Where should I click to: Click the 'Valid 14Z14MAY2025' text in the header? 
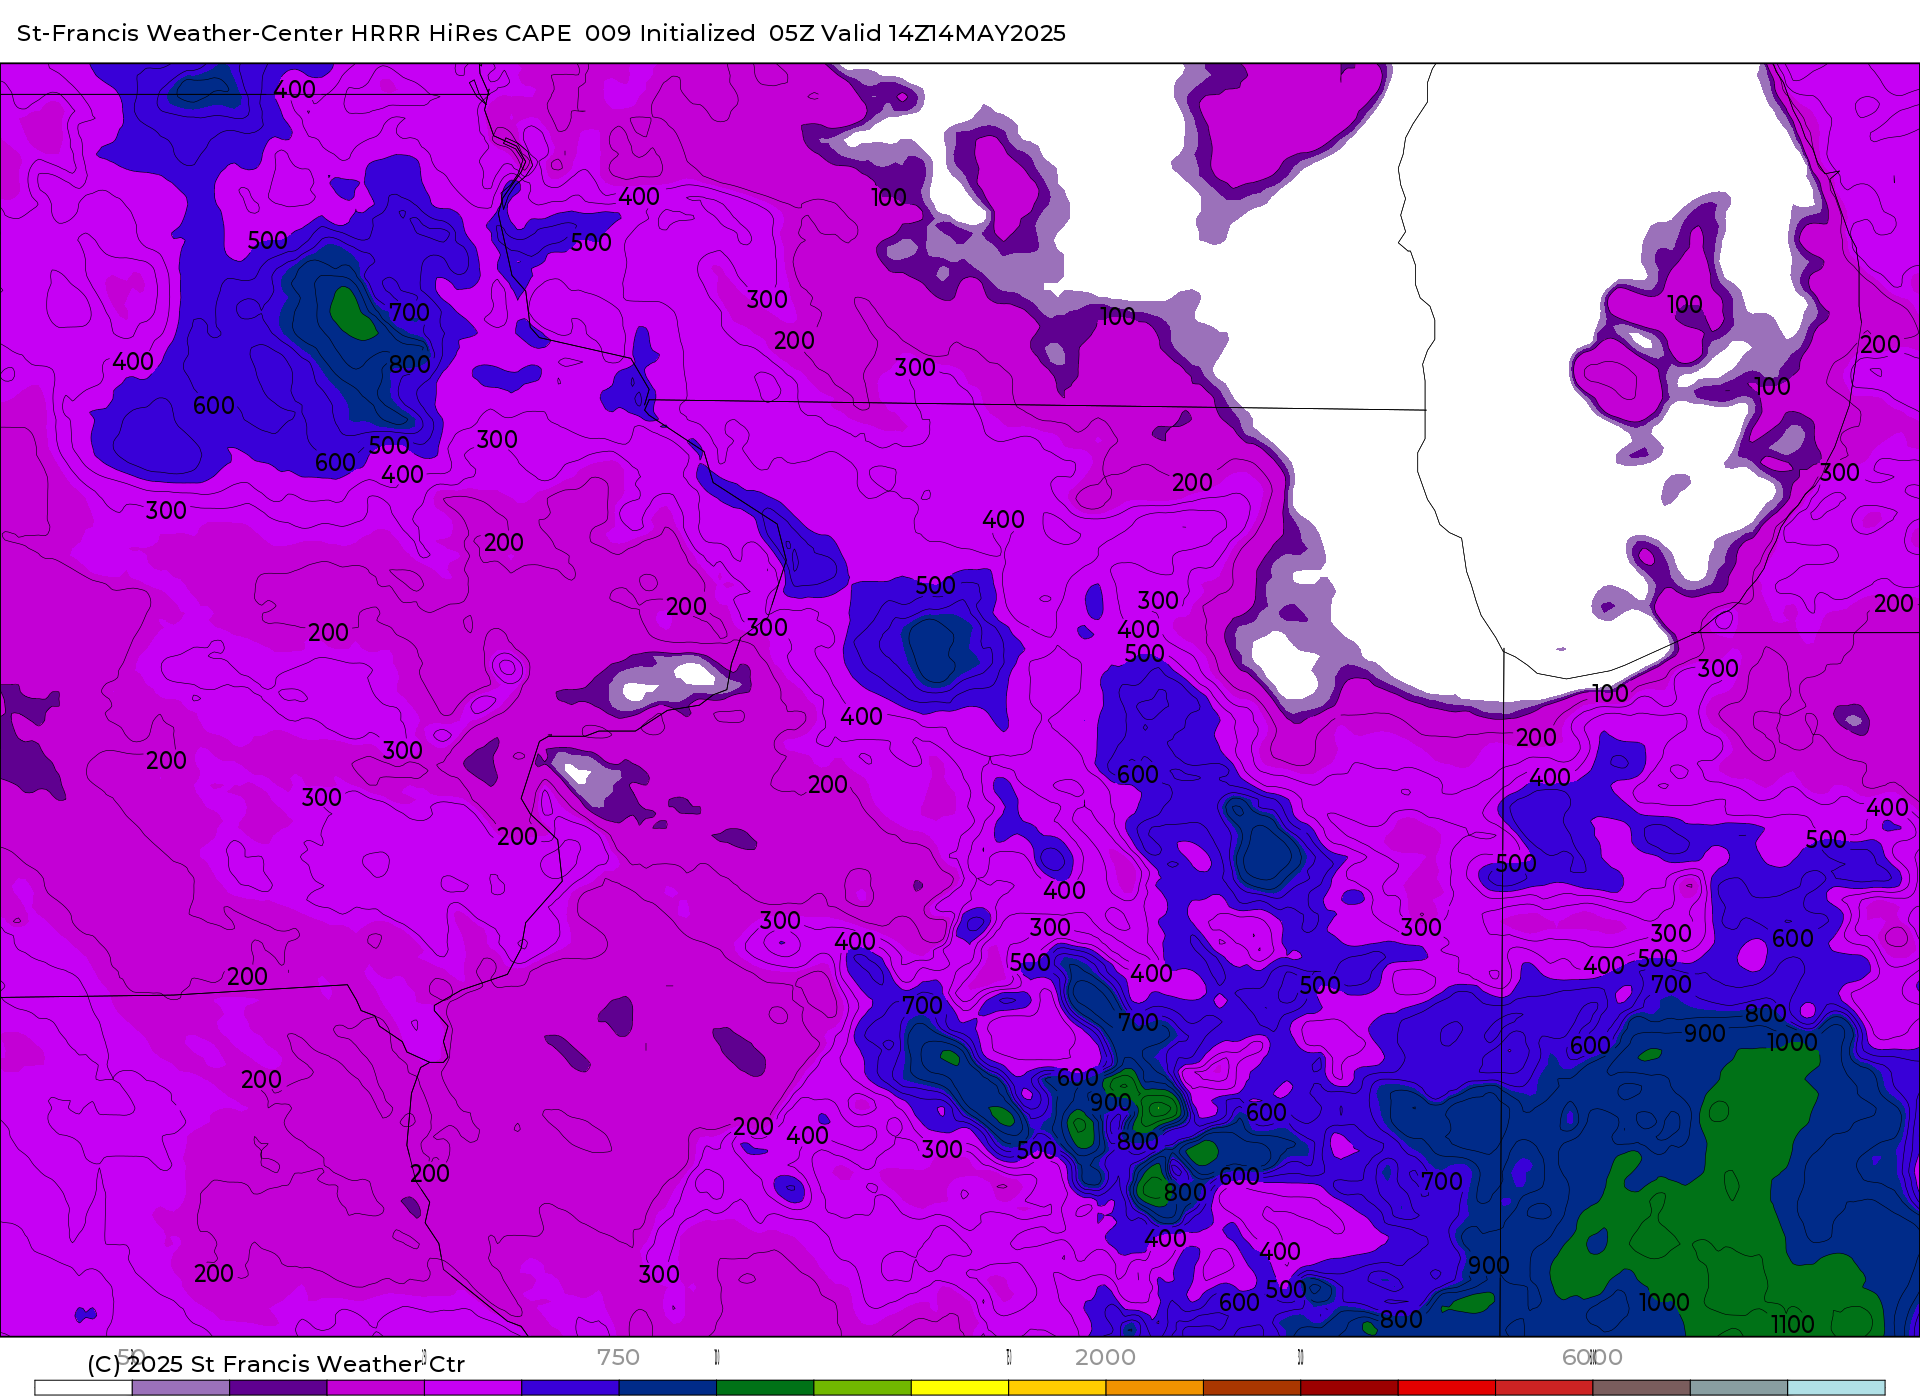[x=944, y=33]
